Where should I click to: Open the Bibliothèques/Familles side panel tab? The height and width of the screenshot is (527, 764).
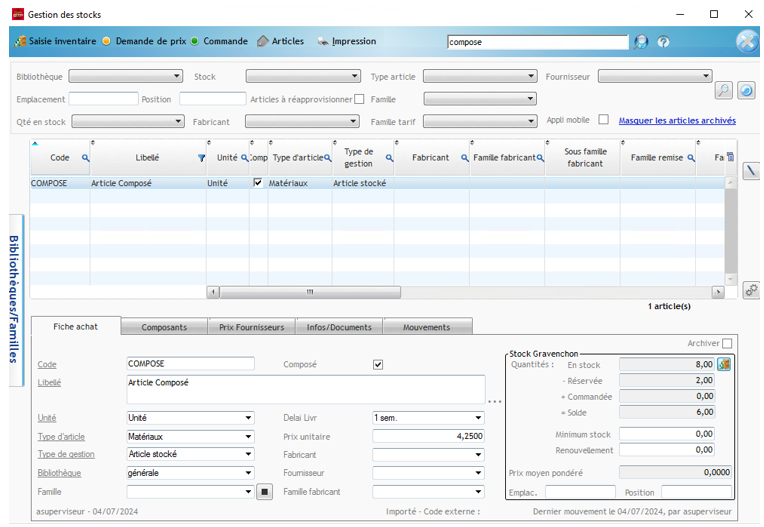click(15, 300)
